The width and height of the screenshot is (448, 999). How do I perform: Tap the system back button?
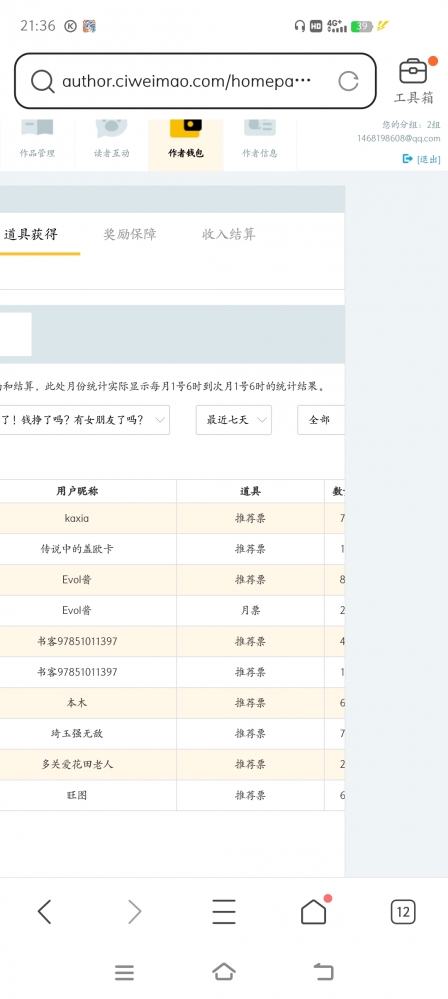tap(324, 972)
